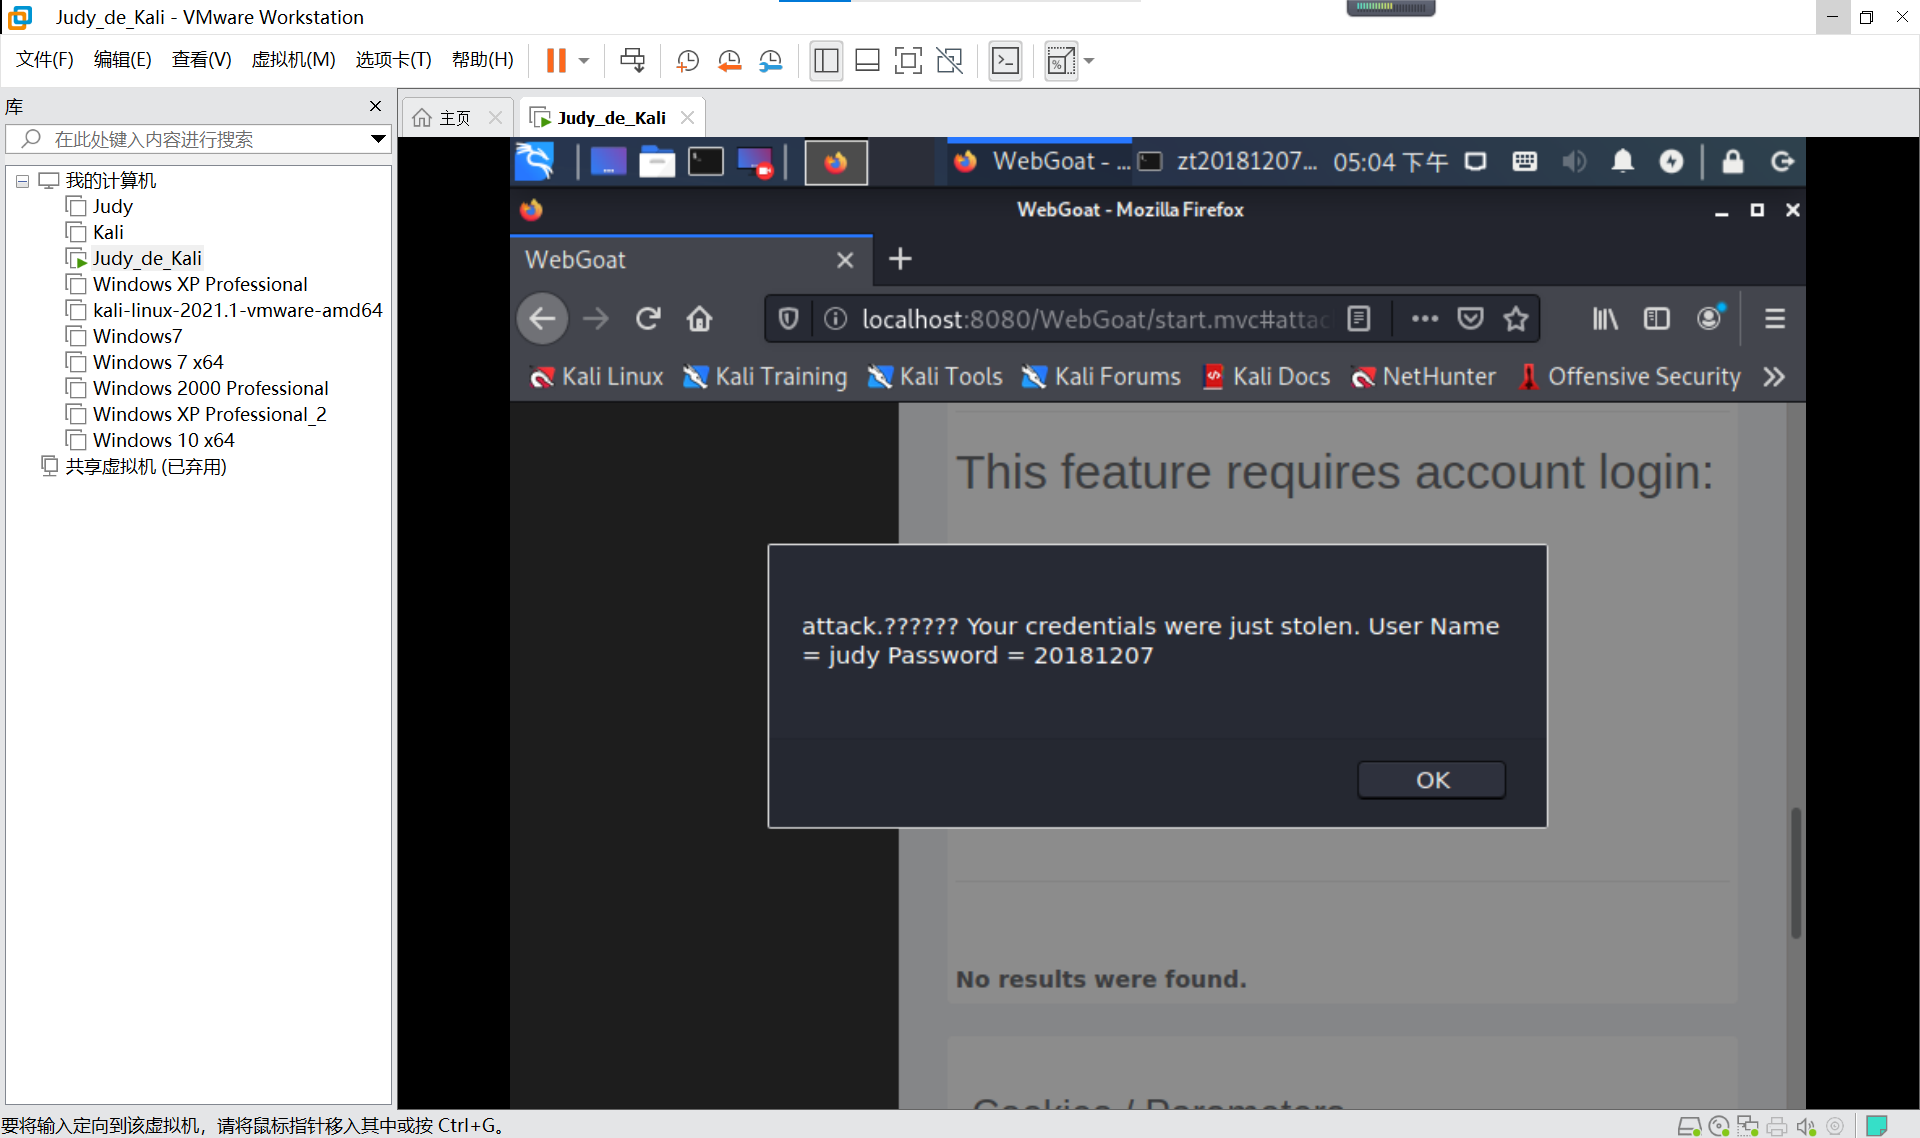The image size is (1920, 1138).
Task: Open a new Firefox tab
Action: click(x=900, y=259)
